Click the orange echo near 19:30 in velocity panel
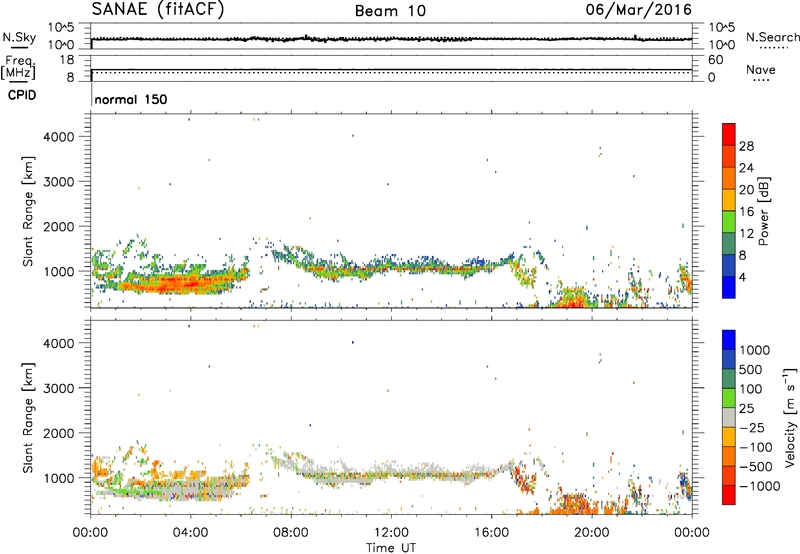The width and height of the screenshot is (800, 554). coord(575,505)
